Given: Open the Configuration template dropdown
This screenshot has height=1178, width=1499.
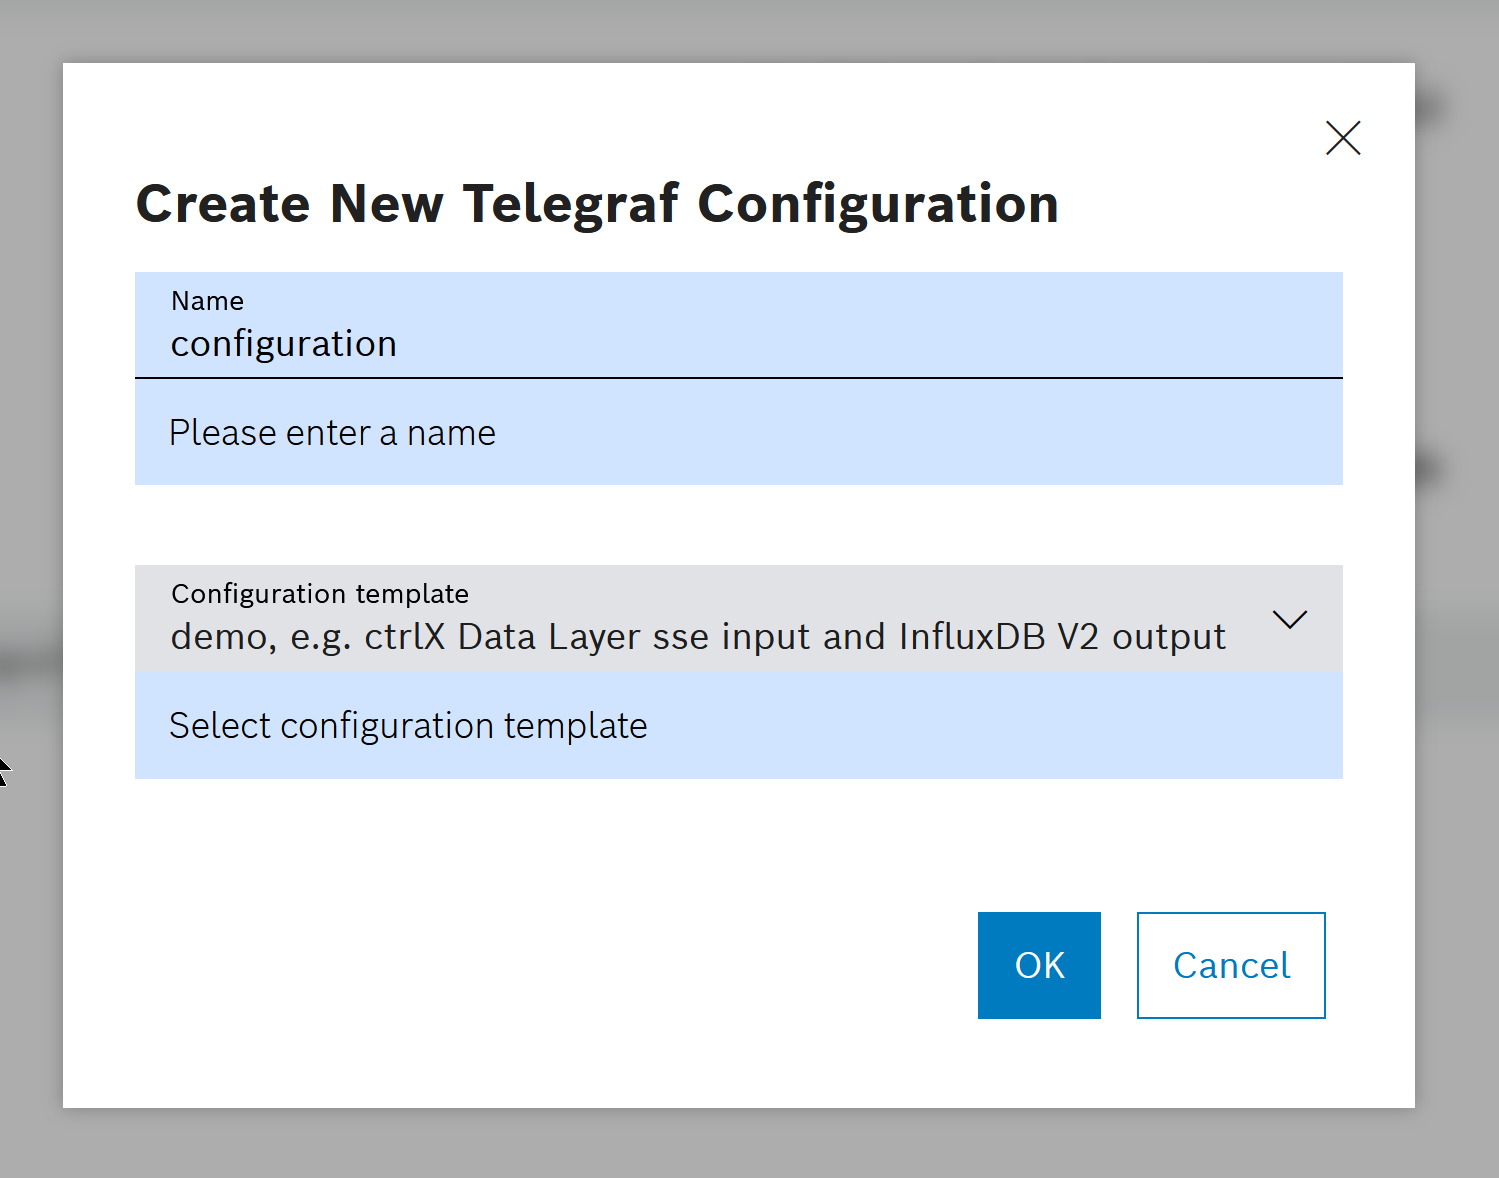Looking at the screenshot, I should [x=739, y=619].
